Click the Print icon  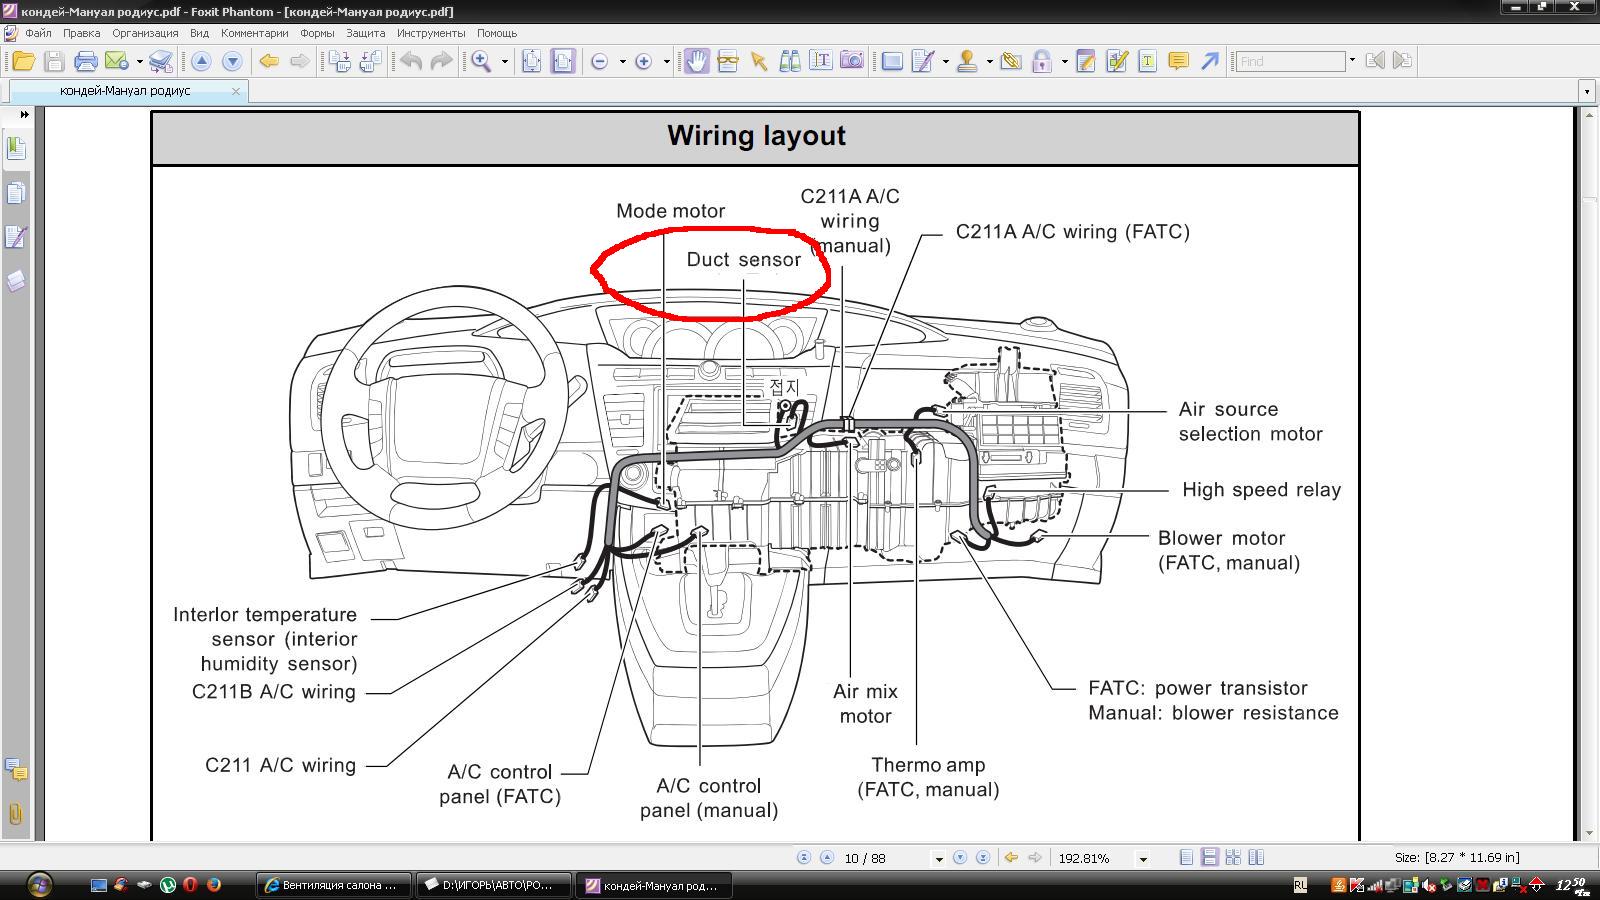coord(86,61)
